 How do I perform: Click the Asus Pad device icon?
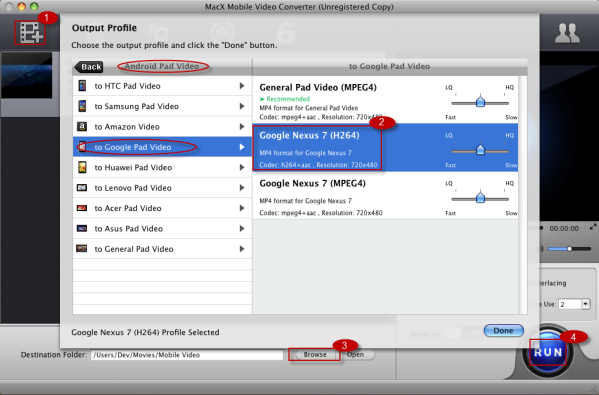coord(82,228)
